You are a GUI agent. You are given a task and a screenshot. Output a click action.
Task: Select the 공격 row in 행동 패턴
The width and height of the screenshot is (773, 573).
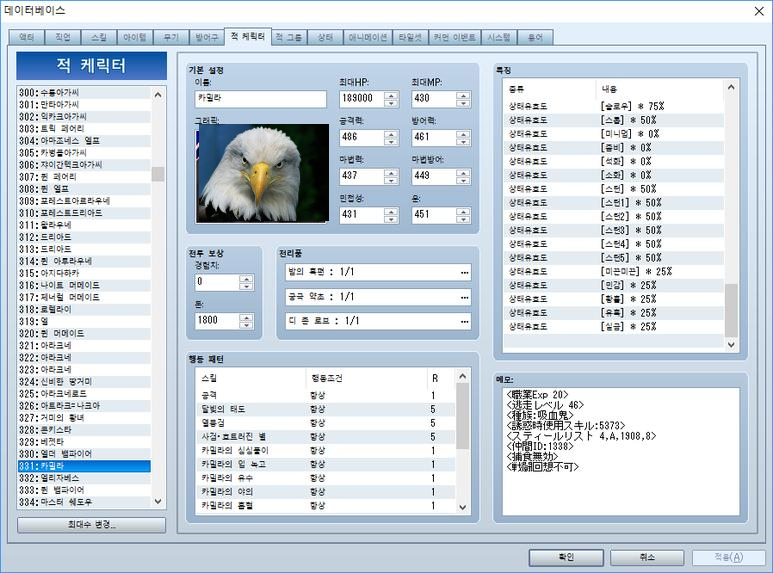tap(326, 395)
